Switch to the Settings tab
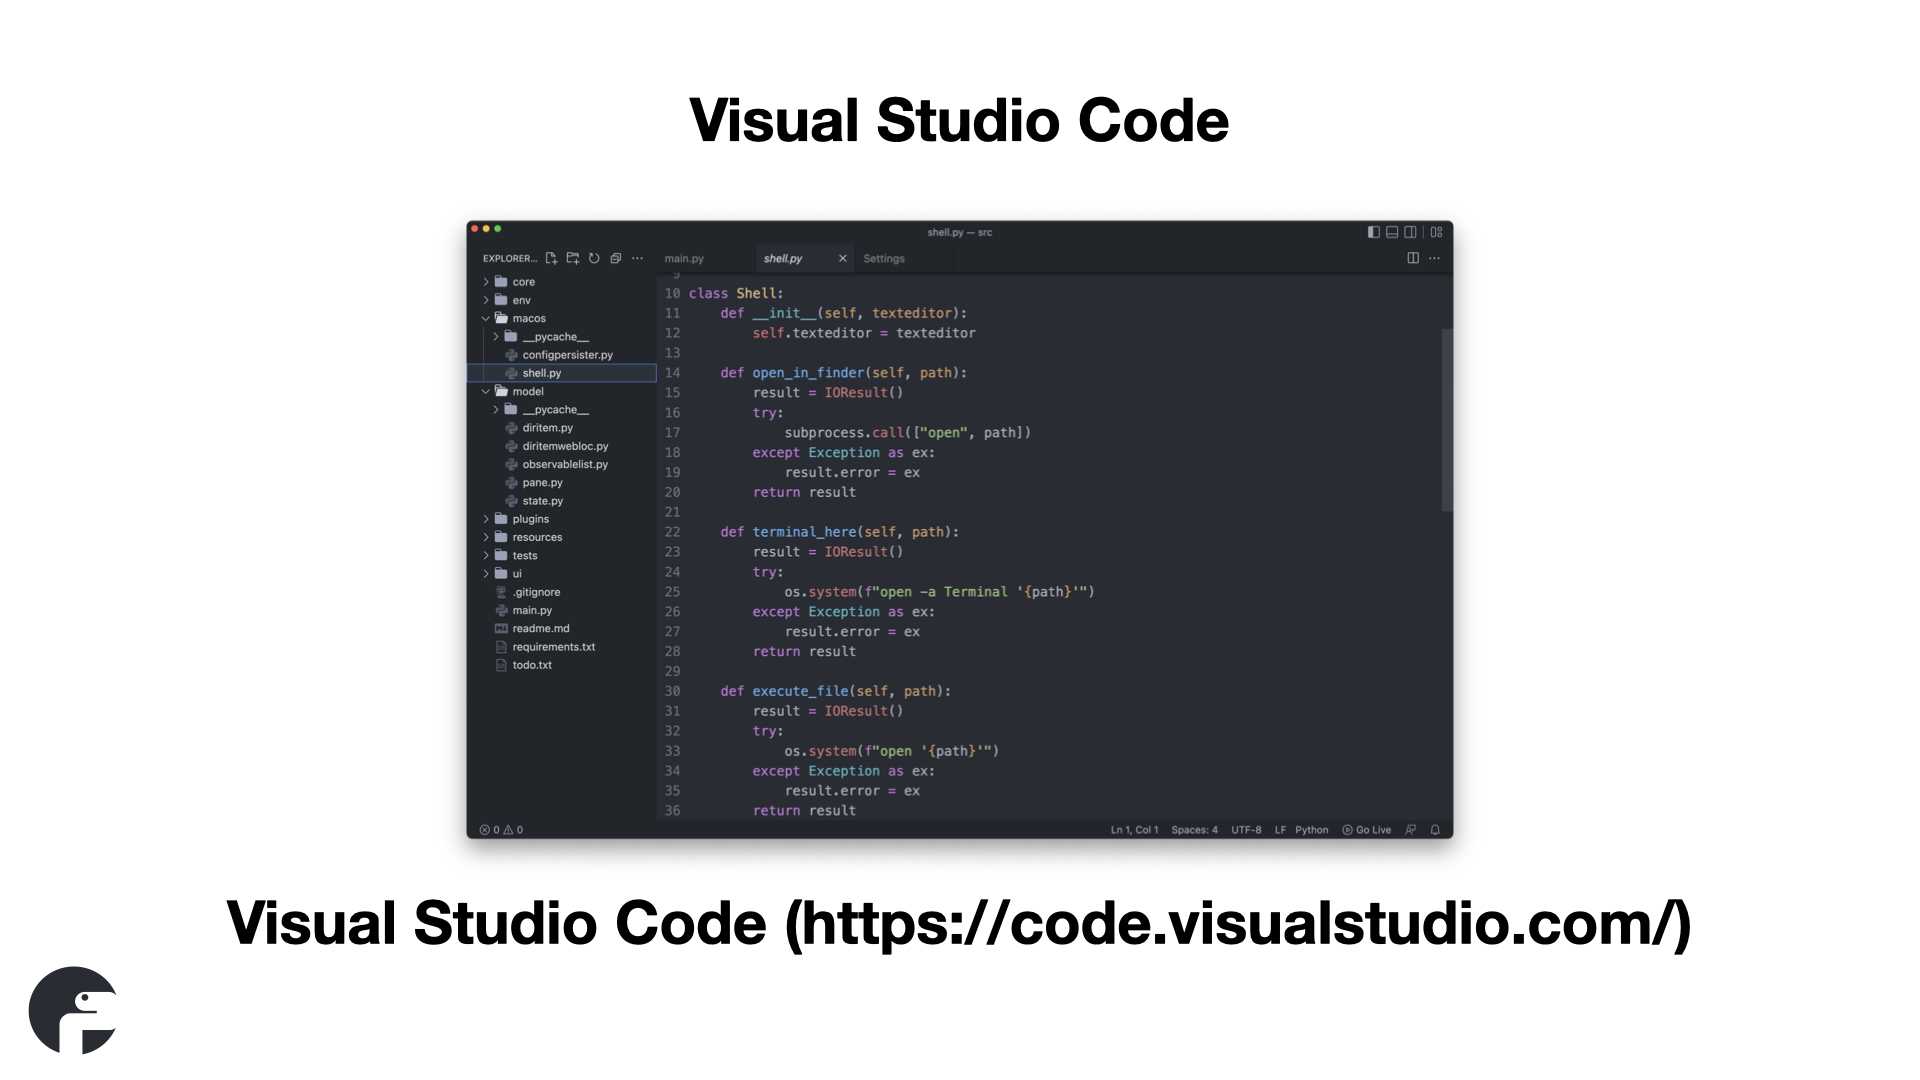The width and height of the screenshot is (1920, 1080). pos(884,258)
